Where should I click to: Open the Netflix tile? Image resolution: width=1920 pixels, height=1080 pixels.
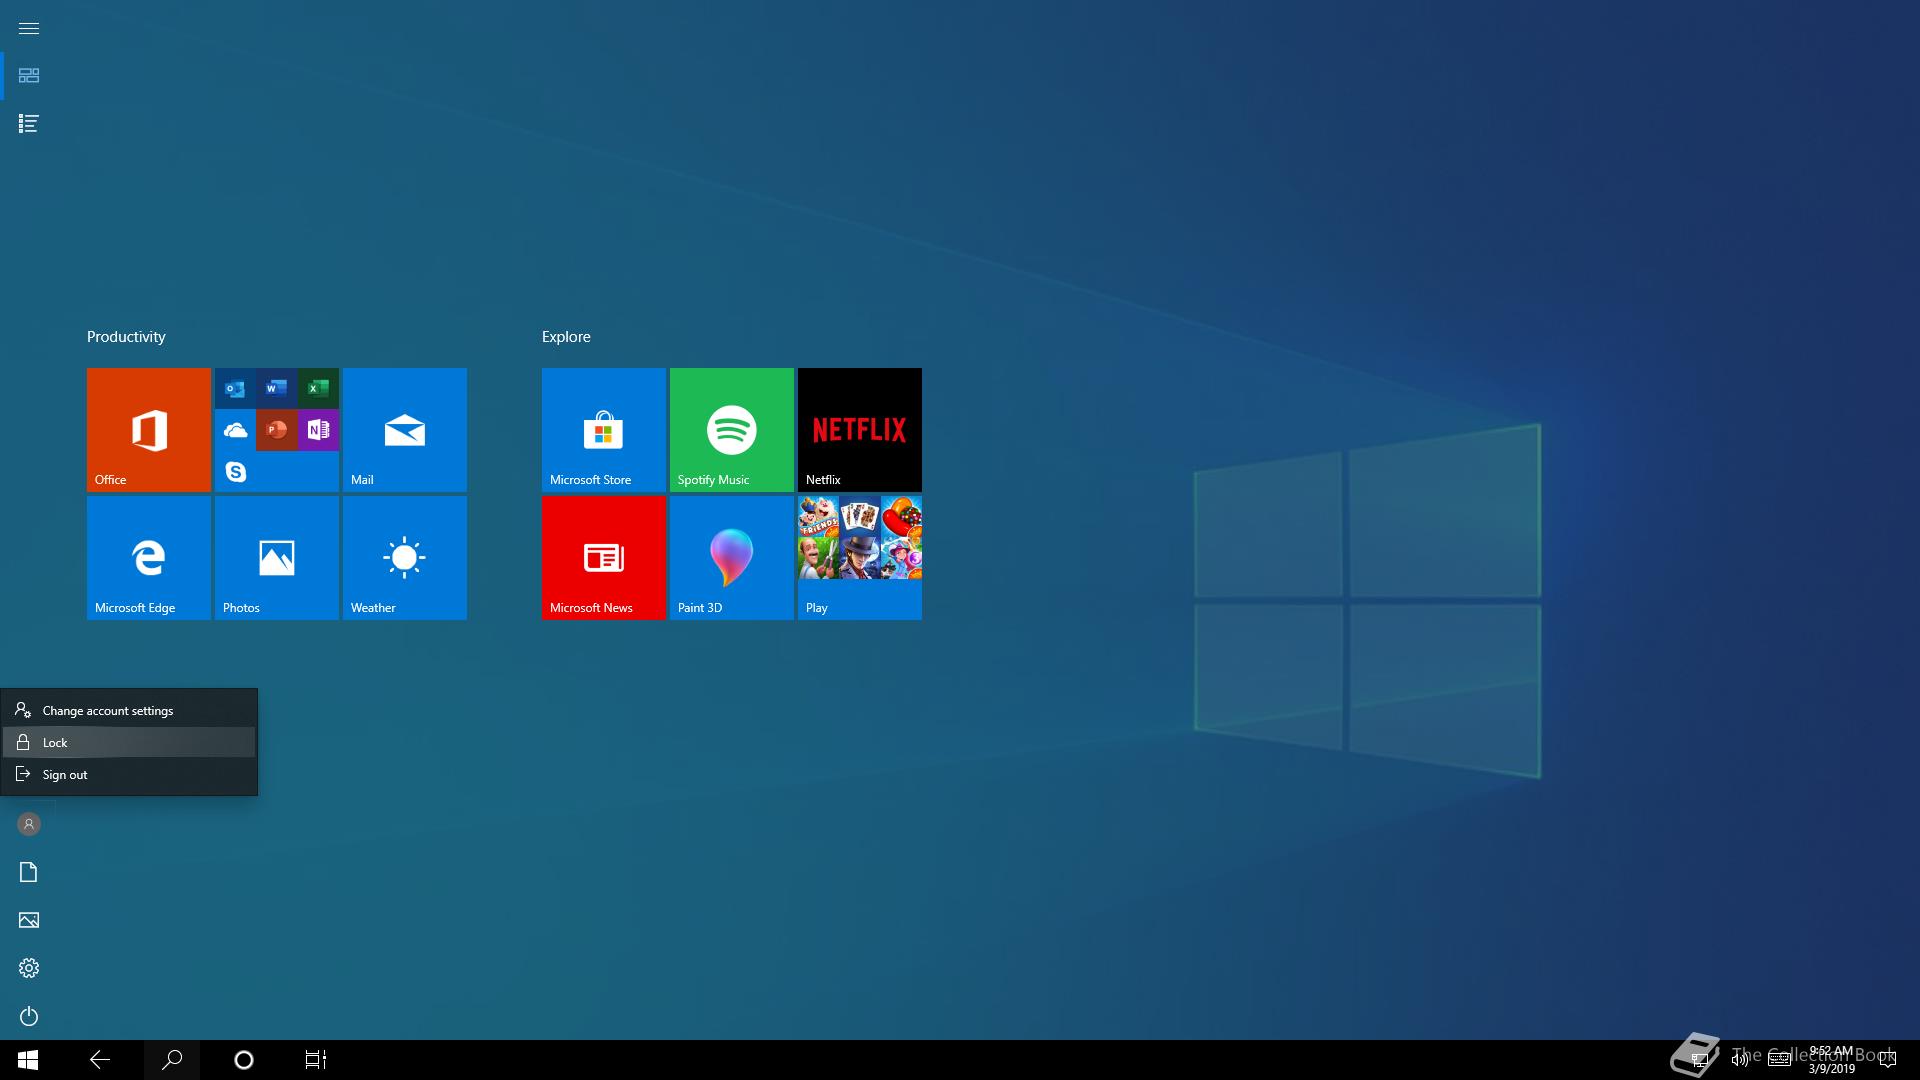coord(860,430)
